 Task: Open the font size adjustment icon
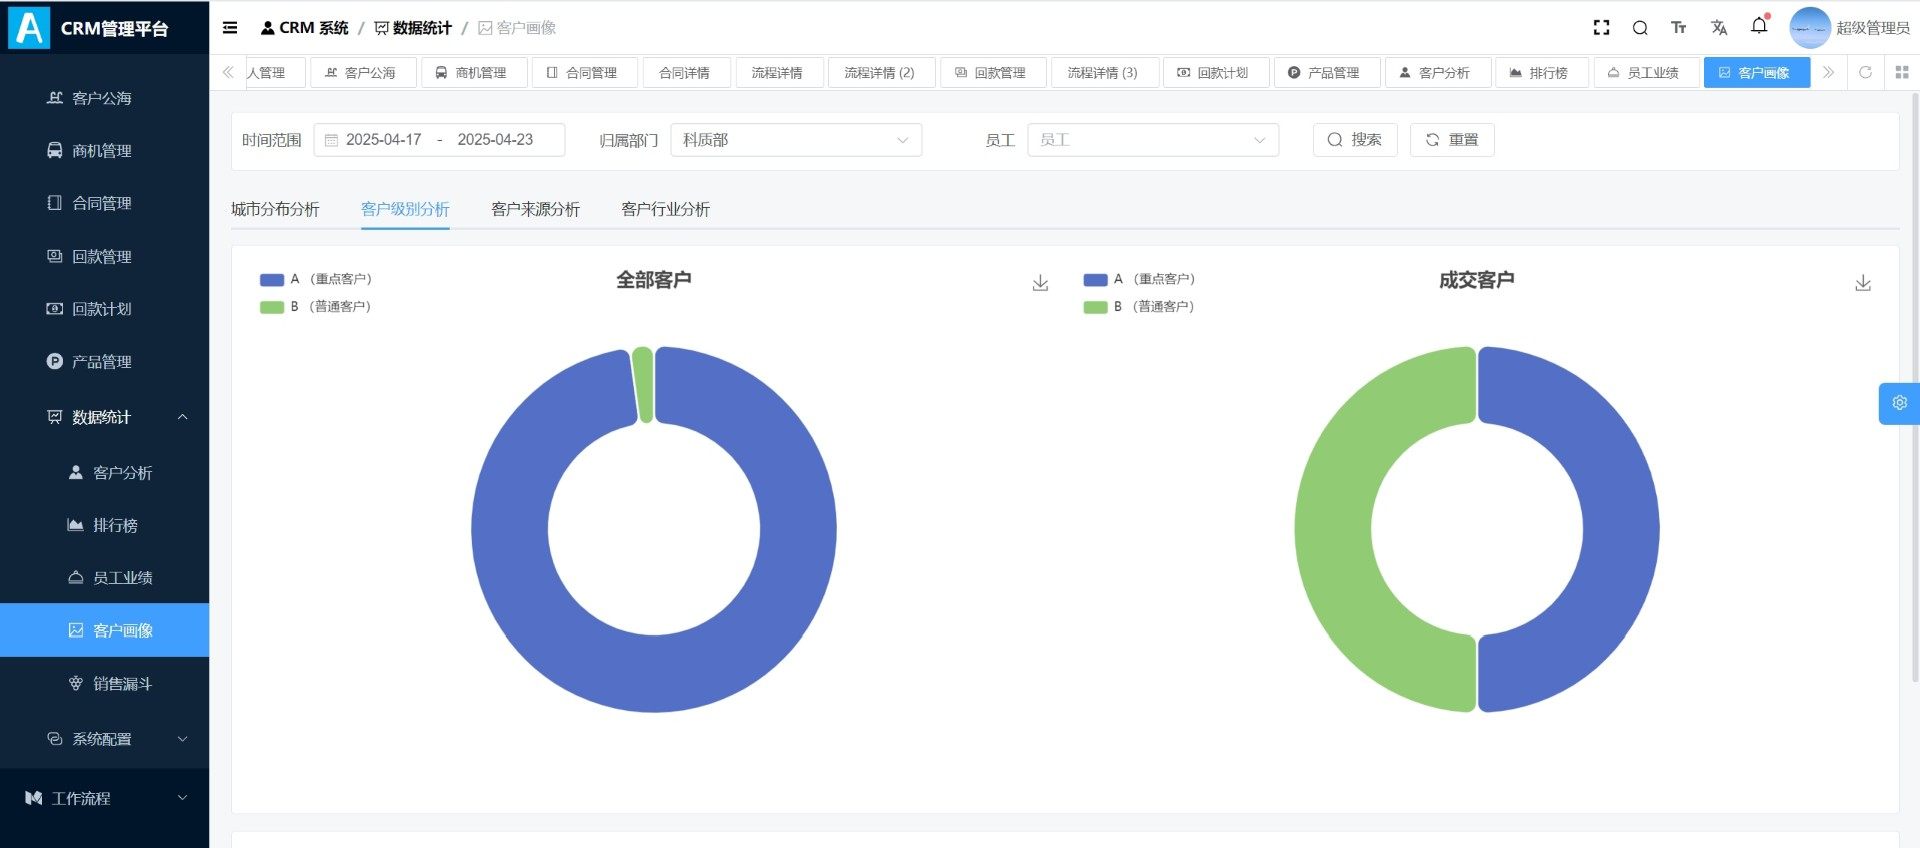(1679, 28)
